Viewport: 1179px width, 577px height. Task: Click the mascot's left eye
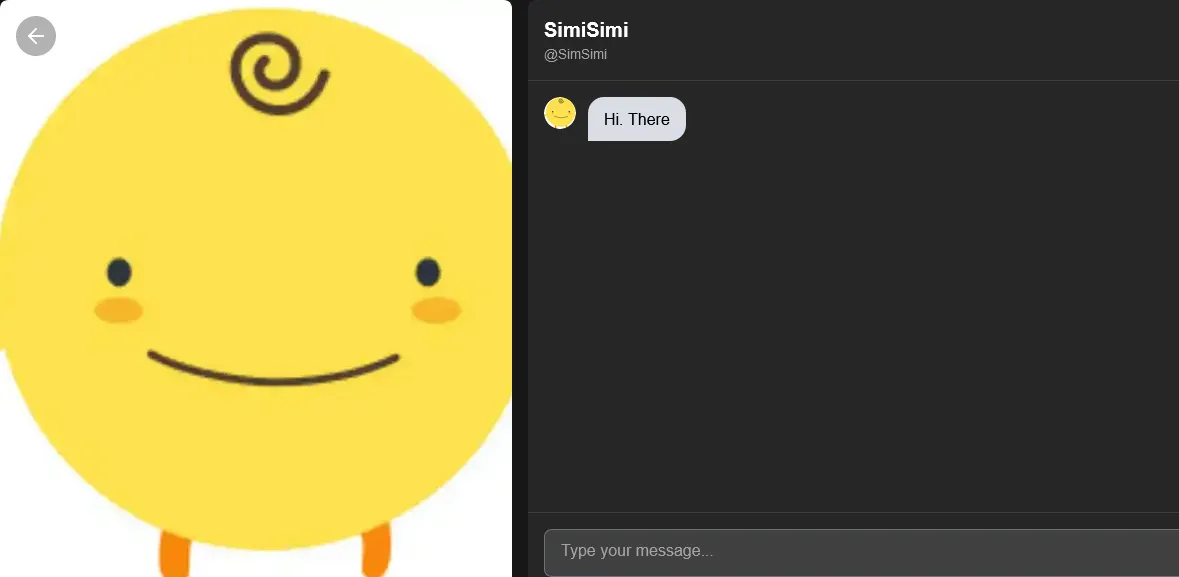119,272
